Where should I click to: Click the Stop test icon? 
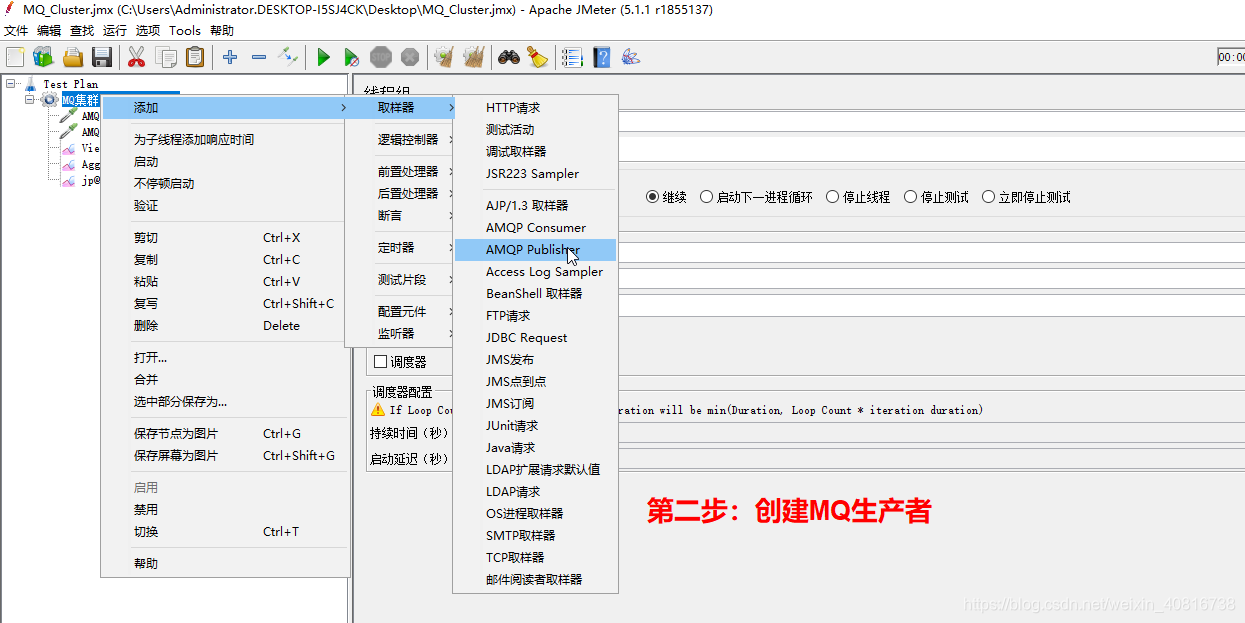point(380,57)
